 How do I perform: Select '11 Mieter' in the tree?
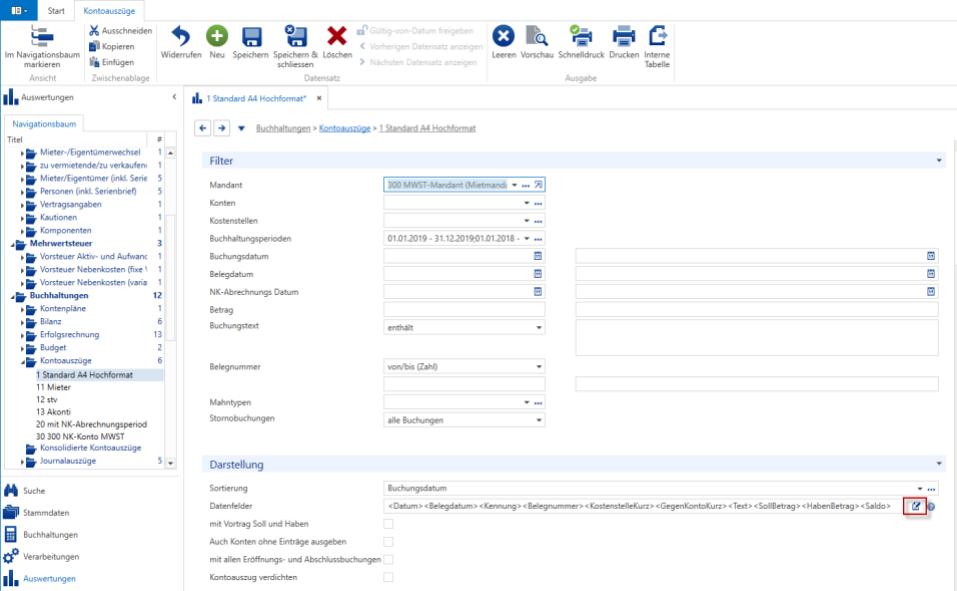tap(54, 387)
